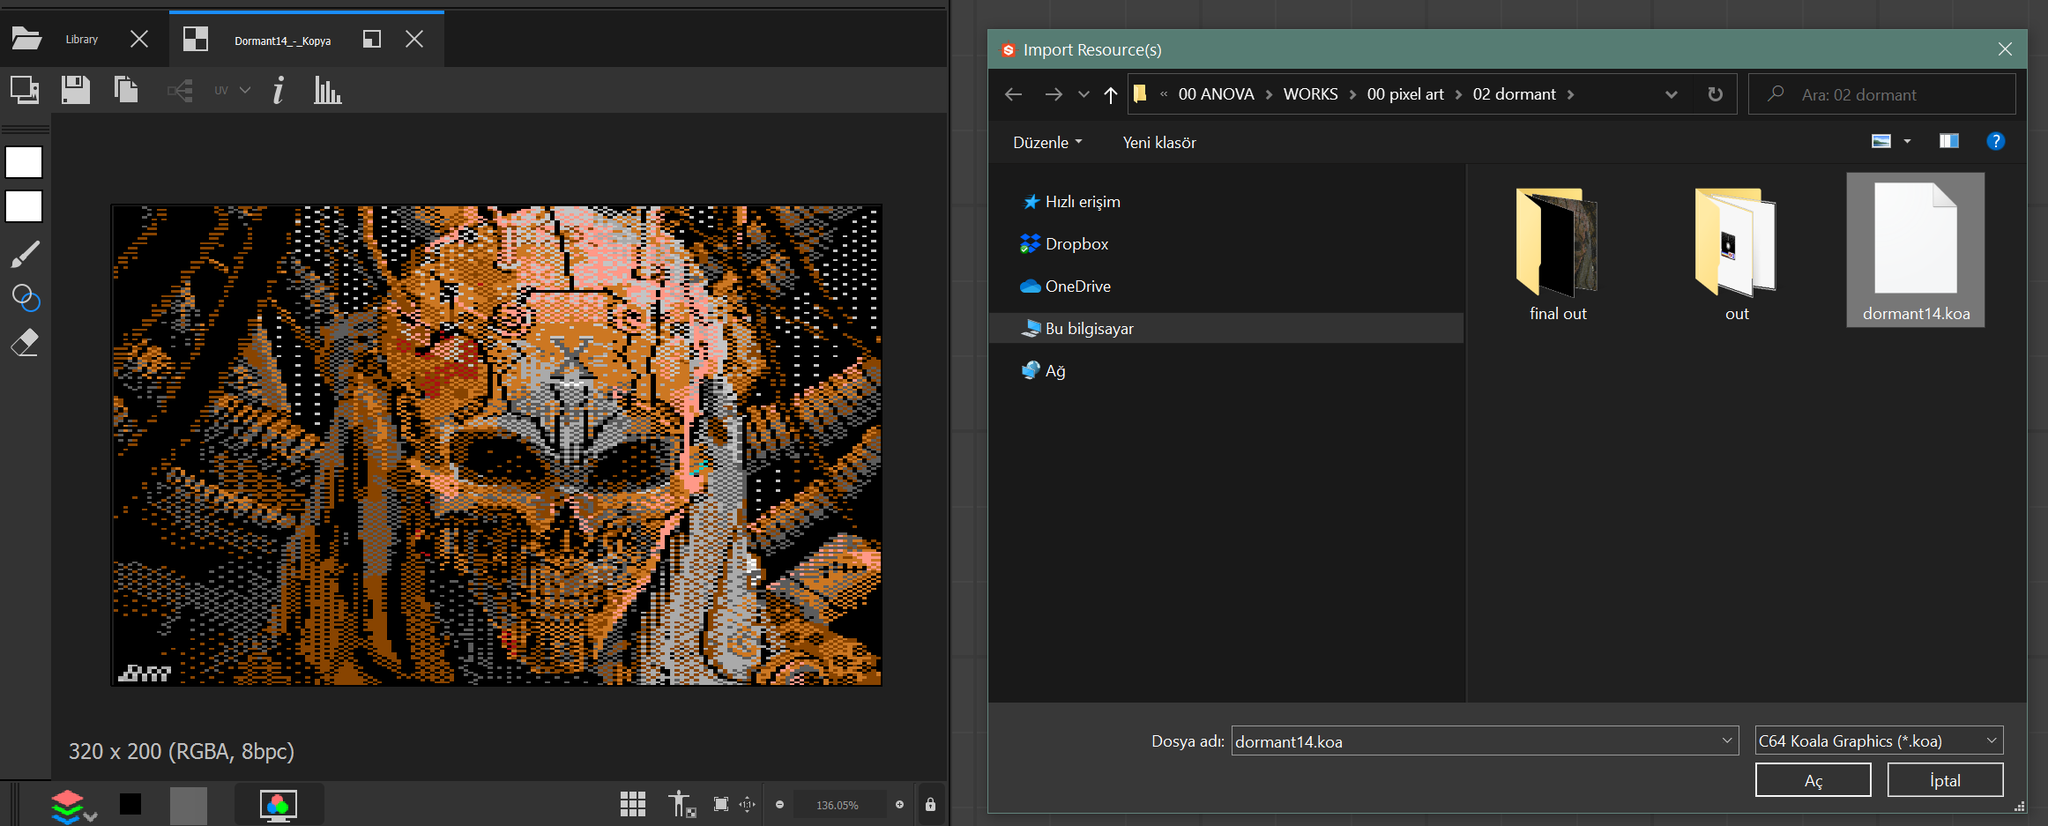Go forward in Import Resource dialog
This screenshot has width=2048, height=826.
[1053, 94]
